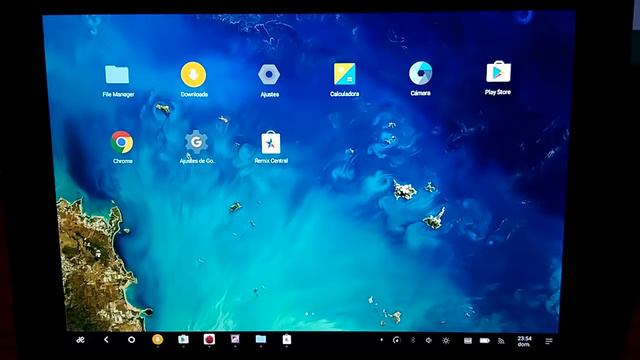Open the Wi-Fi network tray icon

pos(501,341)
